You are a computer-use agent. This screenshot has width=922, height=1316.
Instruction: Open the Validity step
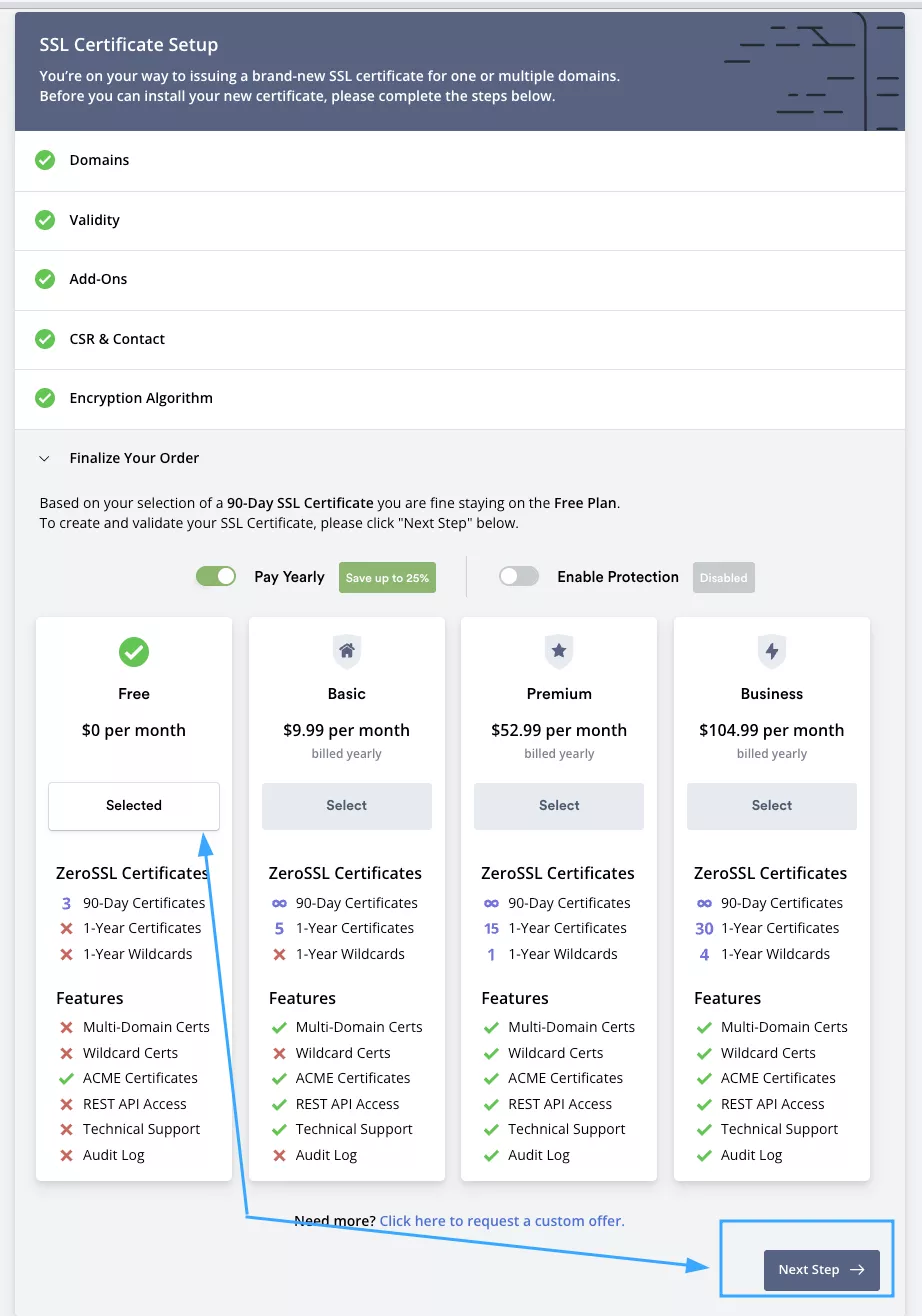click(x=94, y=220)
